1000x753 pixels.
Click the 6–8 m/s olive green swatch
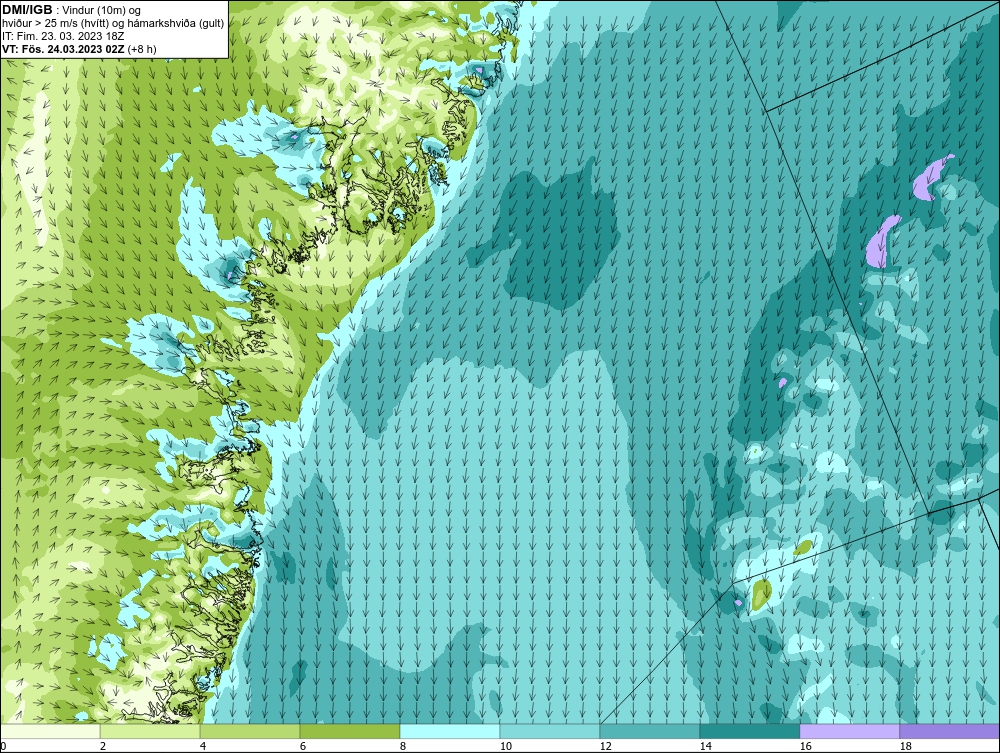350,731
